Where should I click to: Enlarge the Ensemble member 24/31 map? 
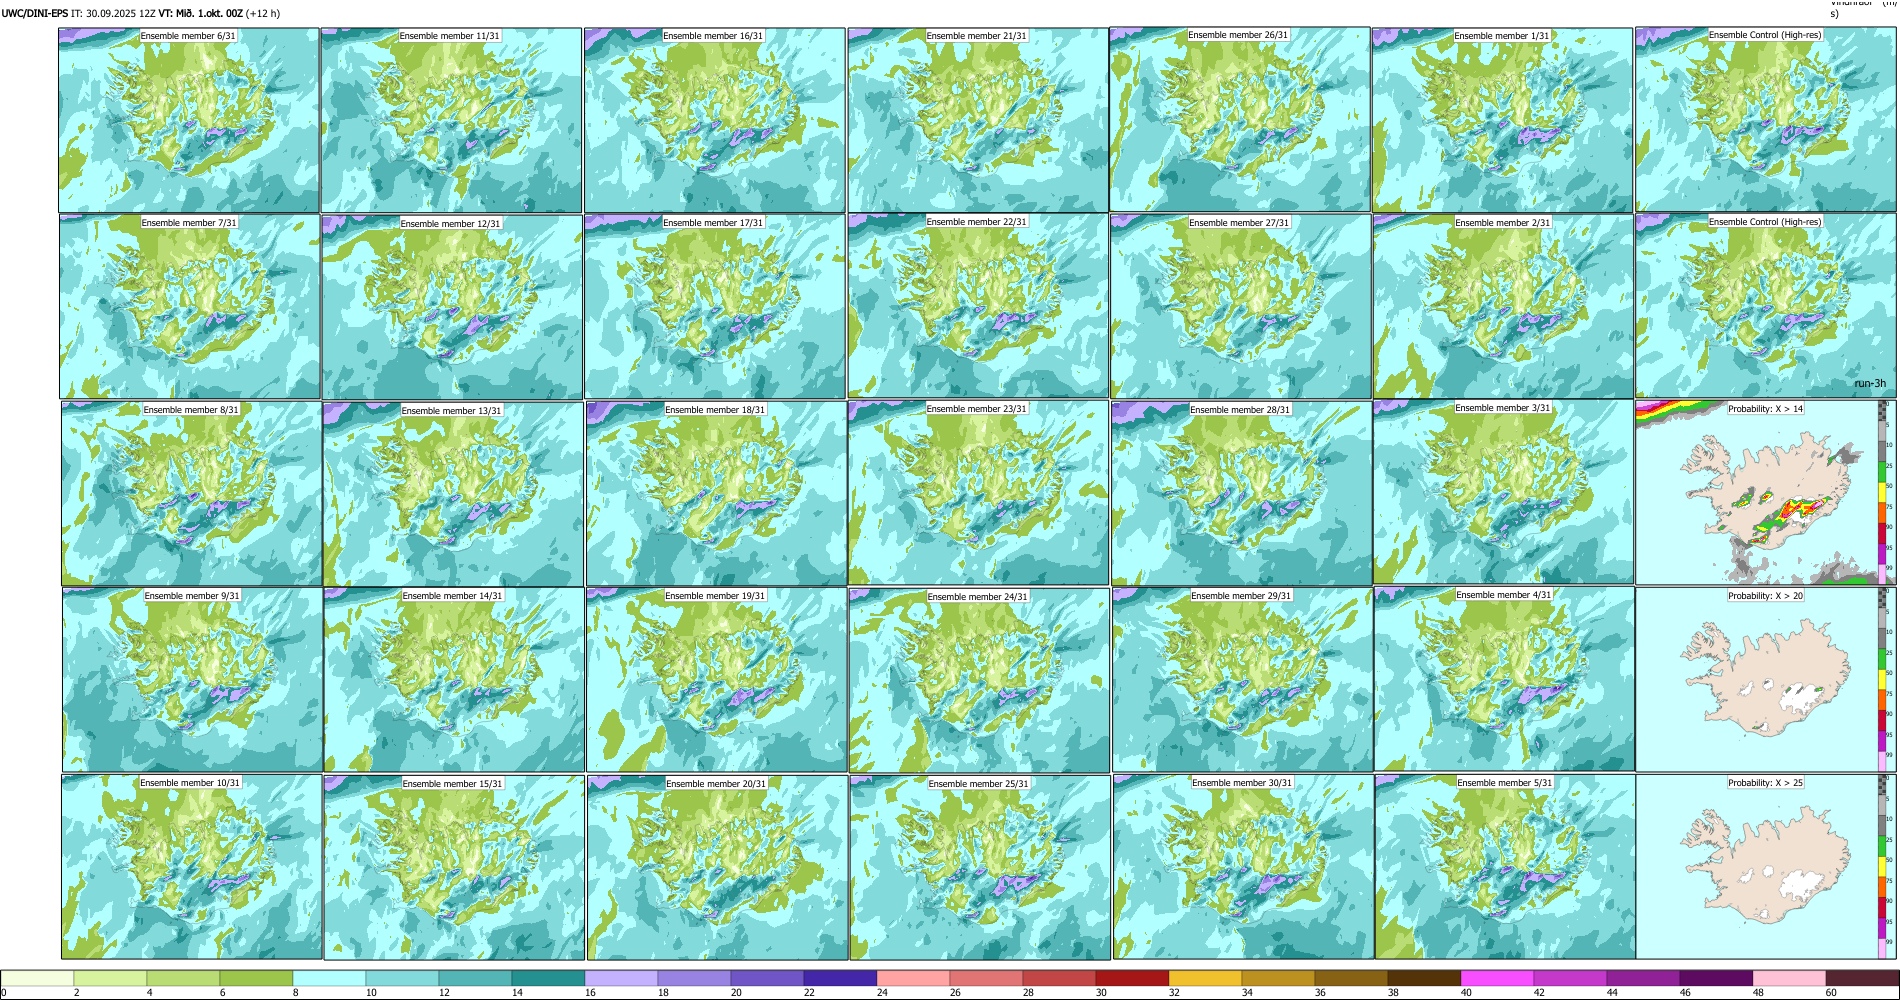(x=979, y=680)
